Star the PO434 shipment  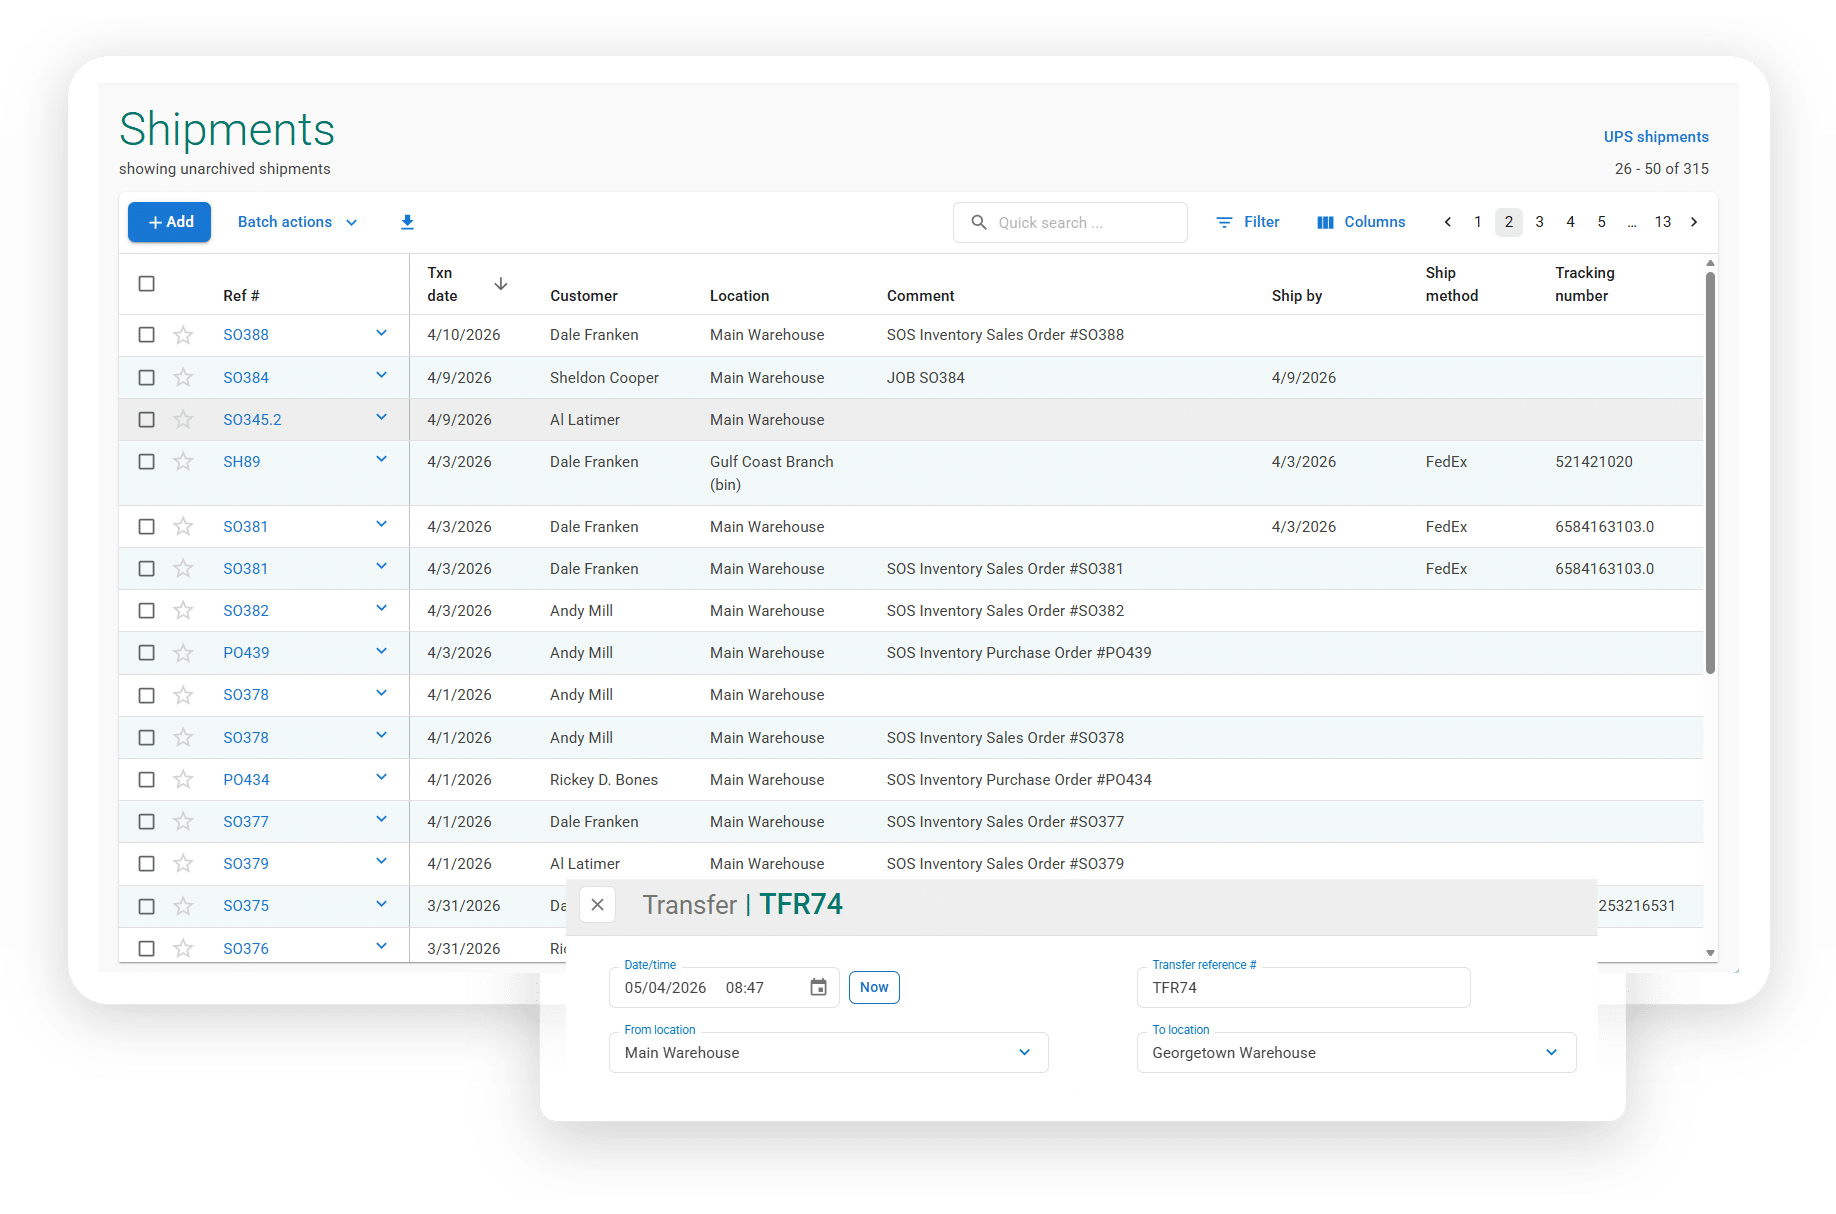pos(183,780)
